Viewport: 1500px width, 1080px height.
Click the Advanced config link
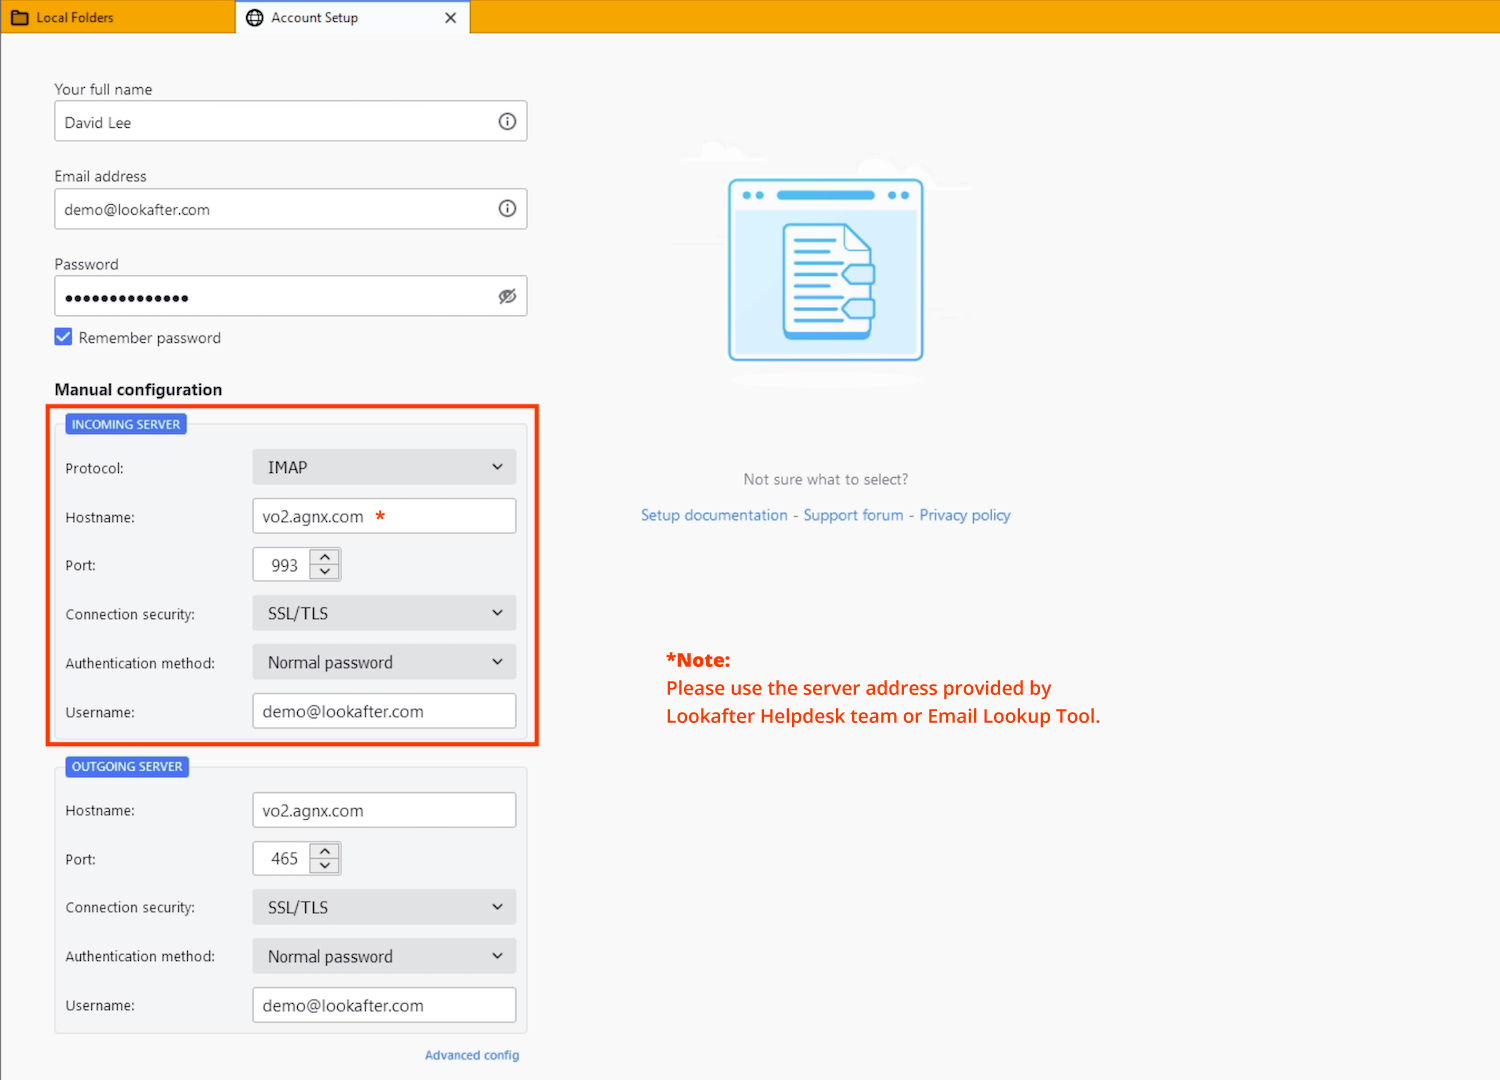[x=472, y=1055]
